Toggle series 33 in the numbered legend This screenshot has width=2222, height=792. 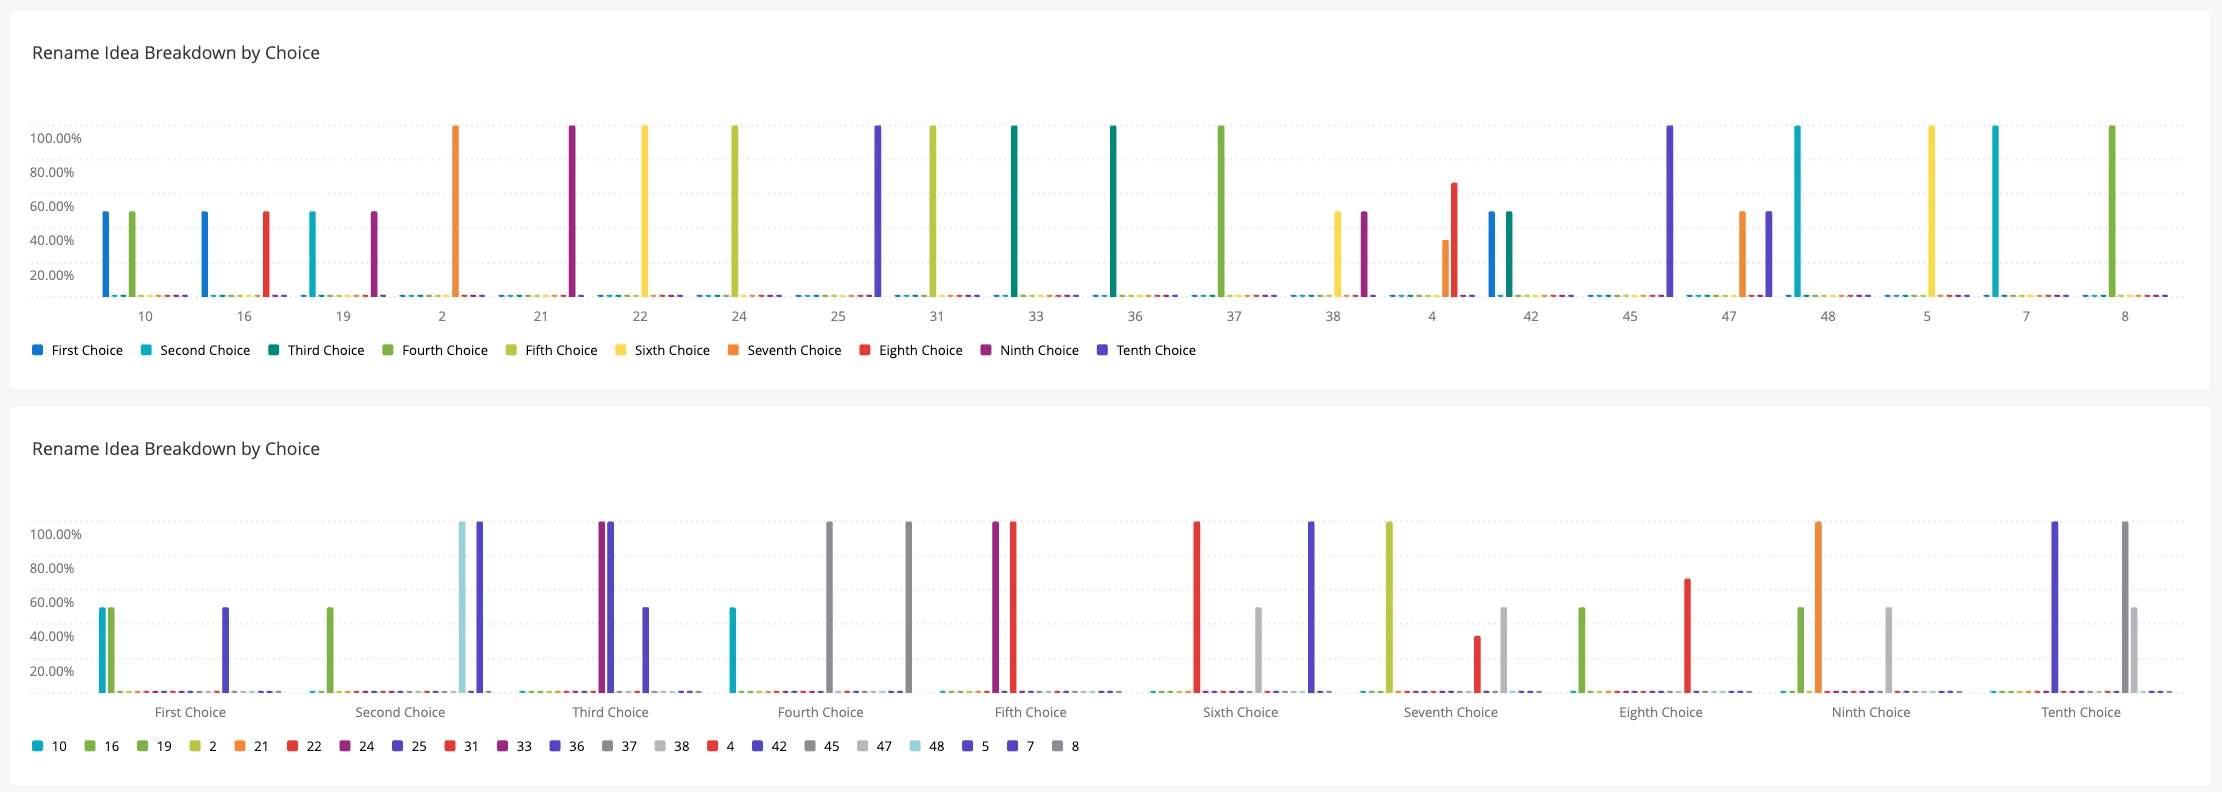[514, 746]
